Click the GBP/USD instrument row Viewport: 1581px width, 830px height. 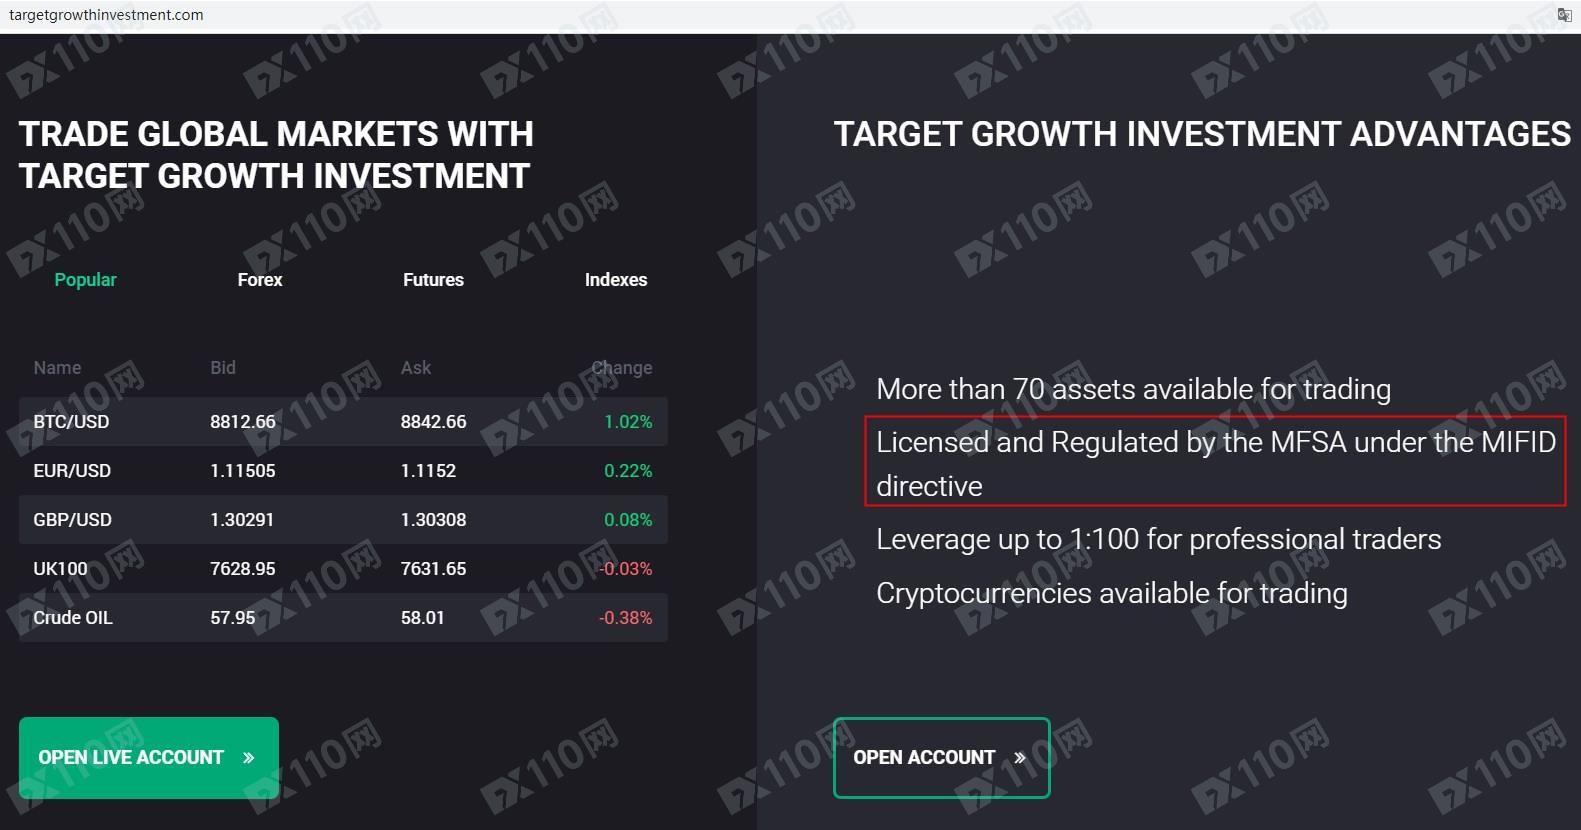pos(342,520)
